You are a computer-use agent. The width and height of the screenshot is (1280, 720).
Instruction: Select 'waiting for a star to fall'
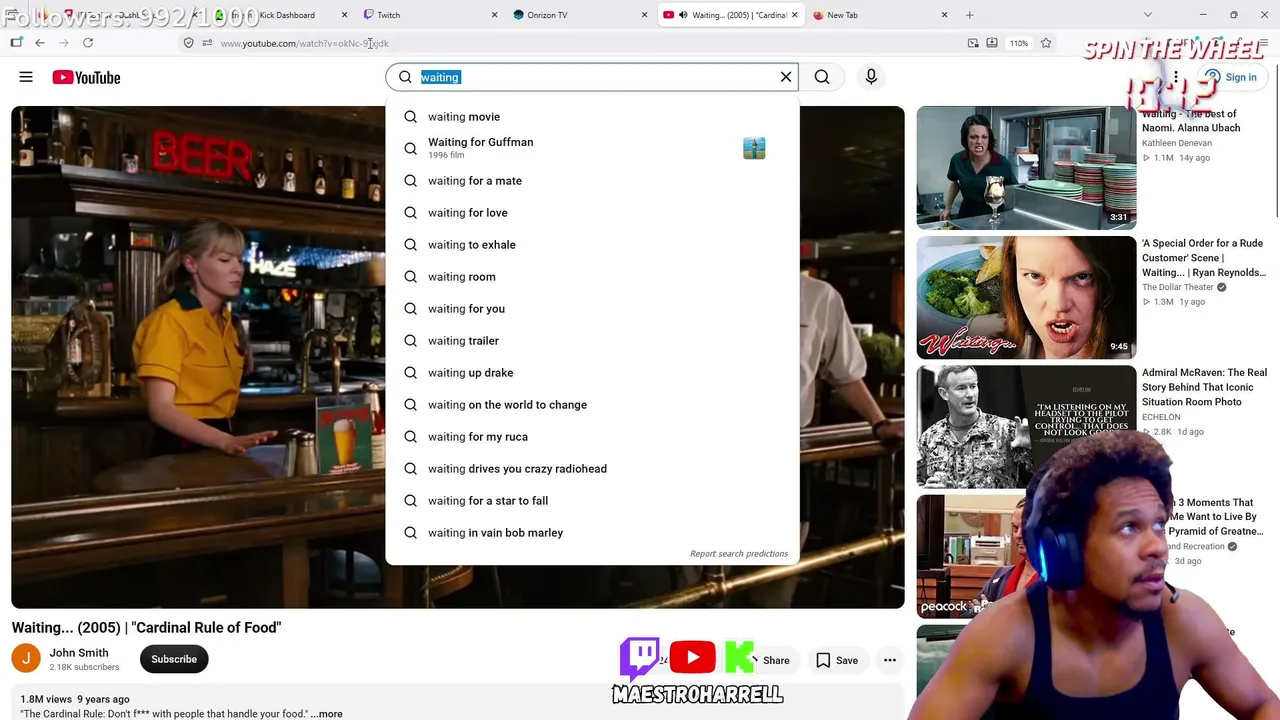pyautogui.click(x=592, y=501)
